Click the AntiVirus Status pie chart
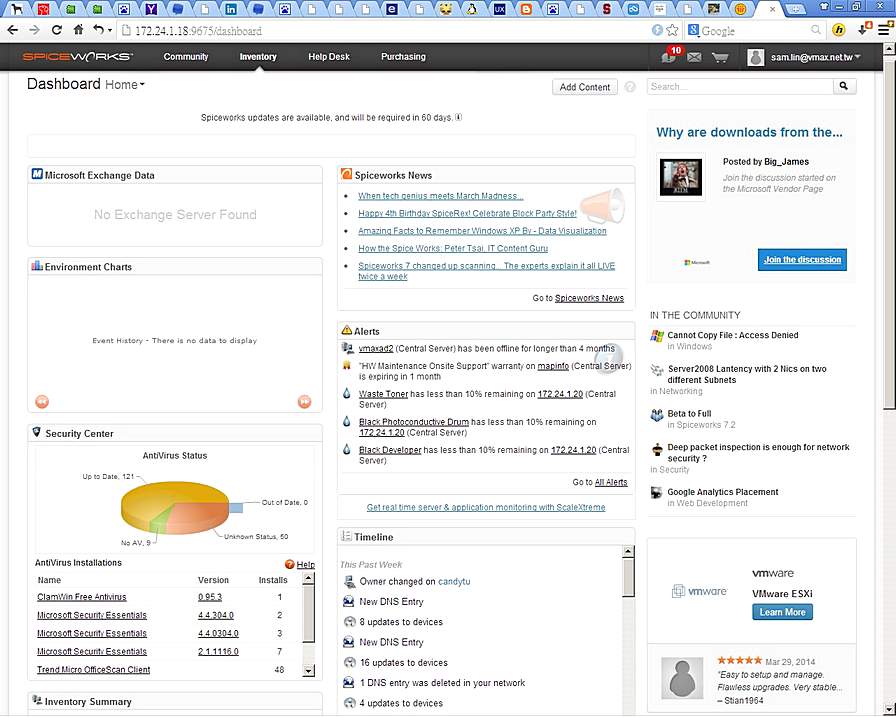The height and width of the screenshot is (717, 896). pos(175,507)
